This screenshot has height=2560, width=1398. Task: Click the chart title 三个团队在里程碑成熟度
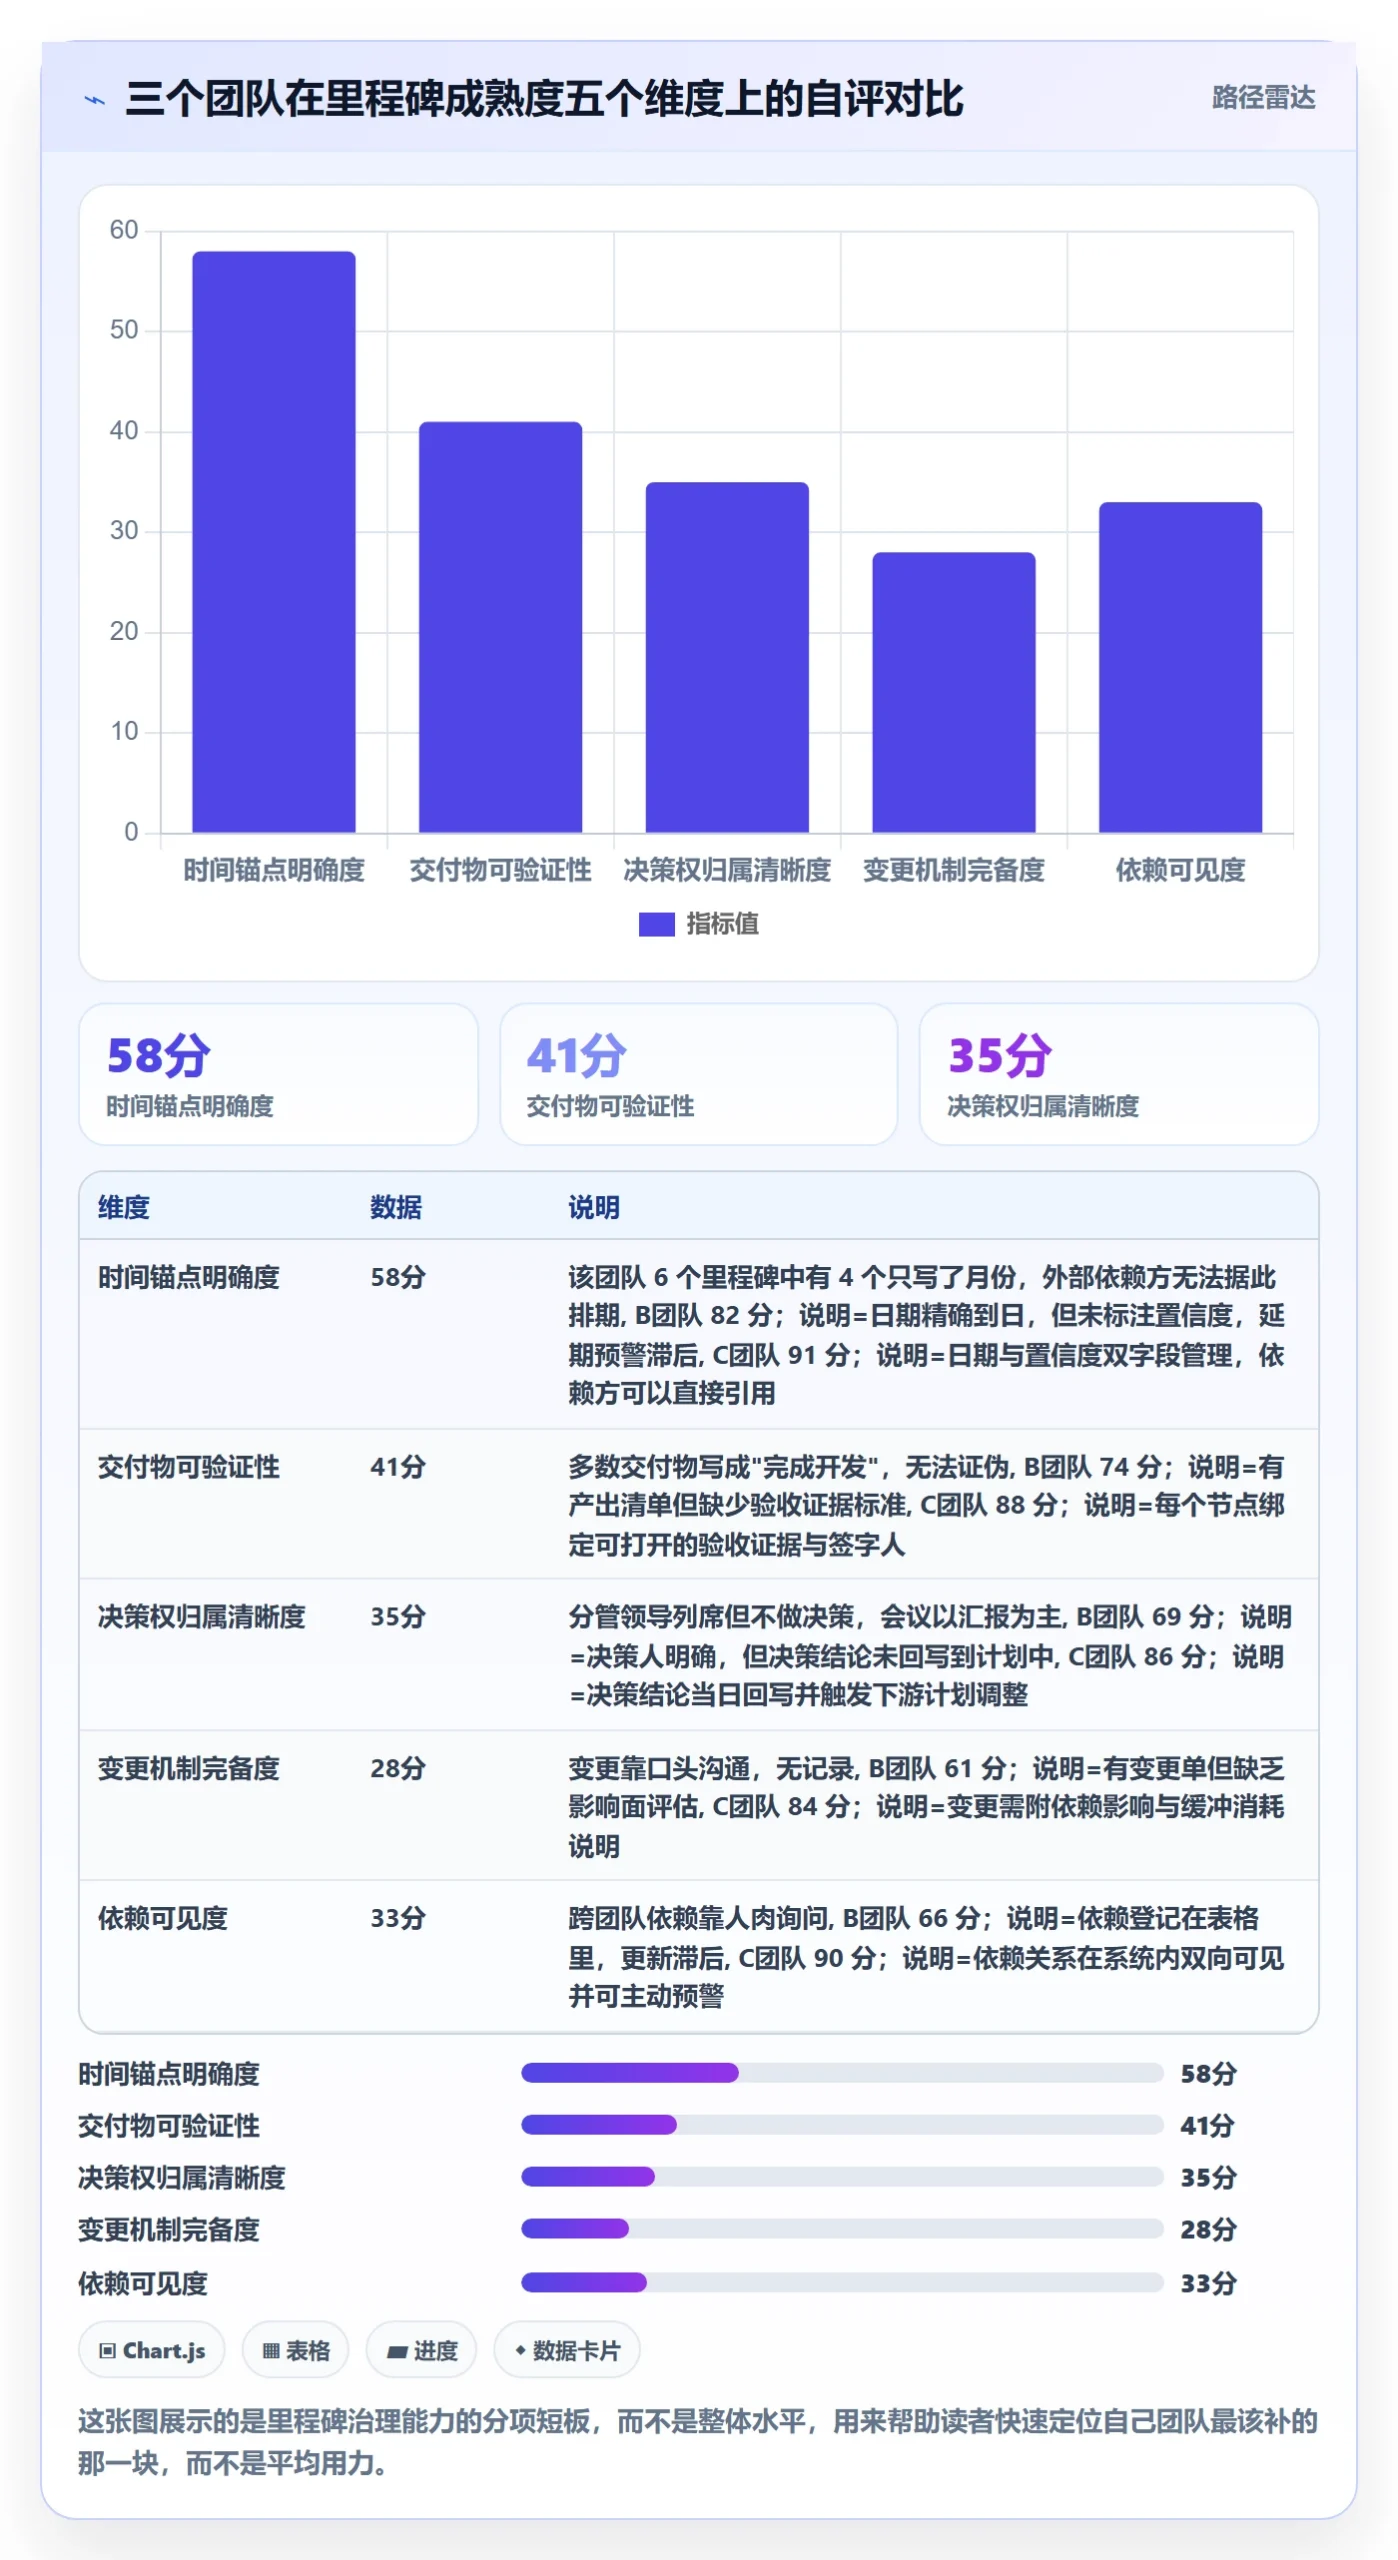coord(543,99)
